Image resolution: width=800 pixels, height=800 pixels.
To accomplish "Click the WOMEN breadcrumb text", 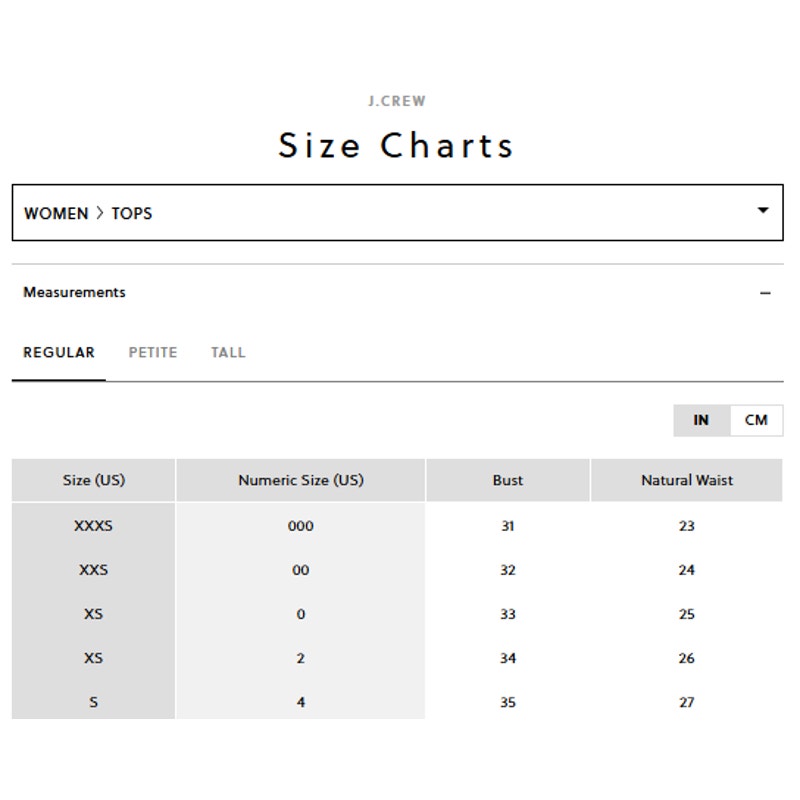I will (x=56, y=213).
